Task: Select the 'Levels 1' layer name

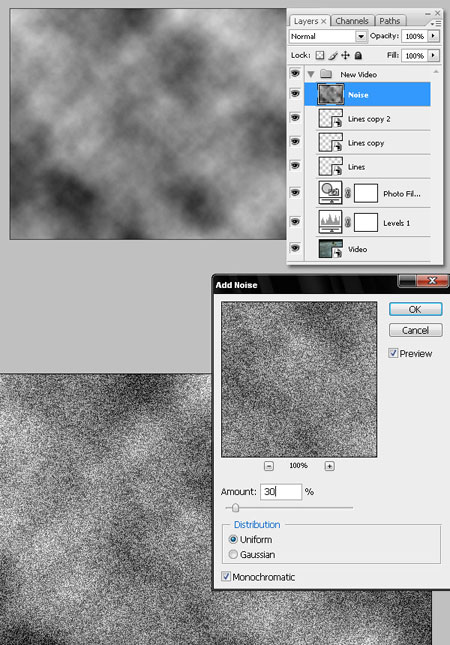Action: (397, 223)
